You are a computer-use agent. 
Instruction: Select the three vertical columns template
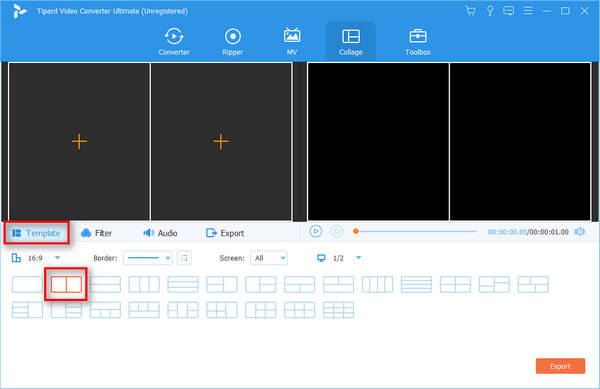click(144, 285)
